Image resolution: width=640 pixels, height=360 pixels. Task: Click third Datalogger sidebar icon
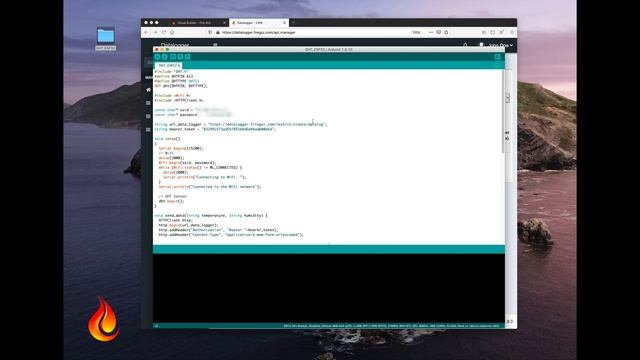(x=148, y=116)
